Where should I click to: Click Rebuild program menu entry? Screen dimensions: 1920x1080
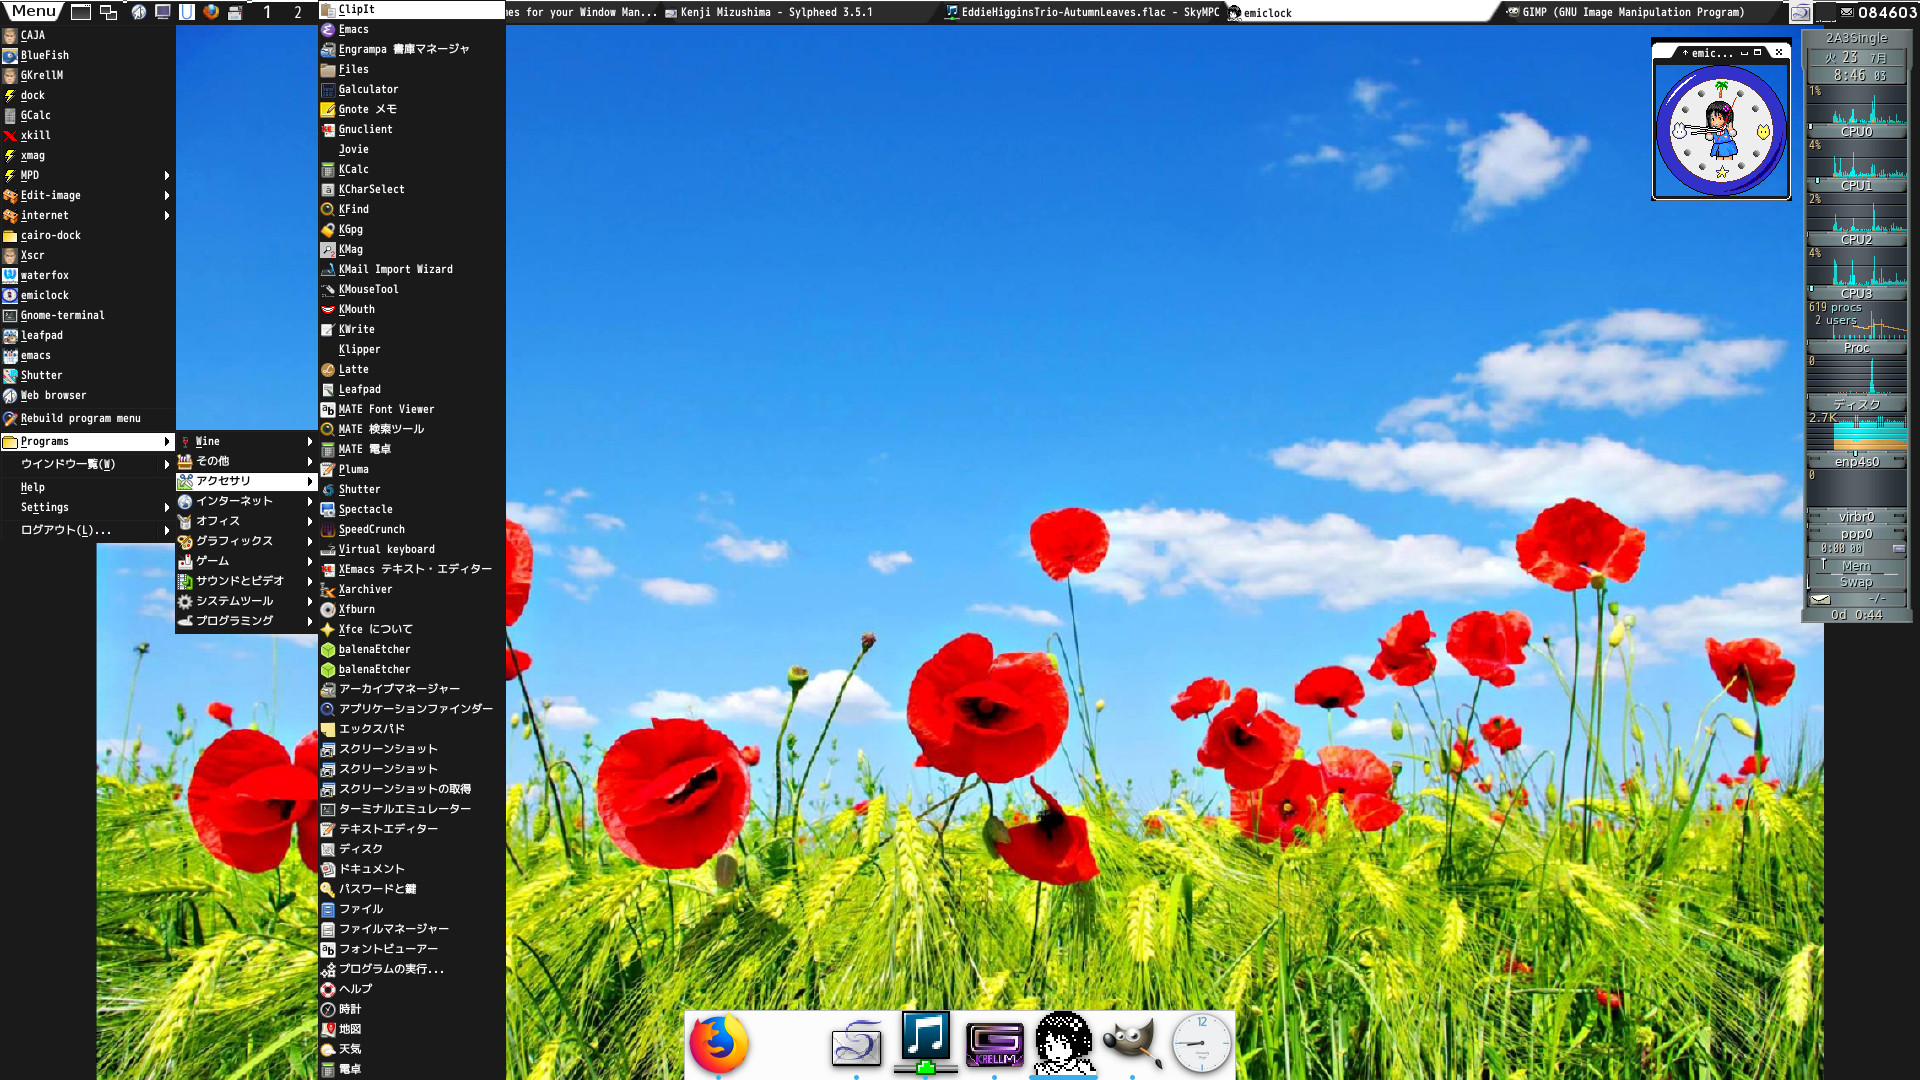[80, 418]
